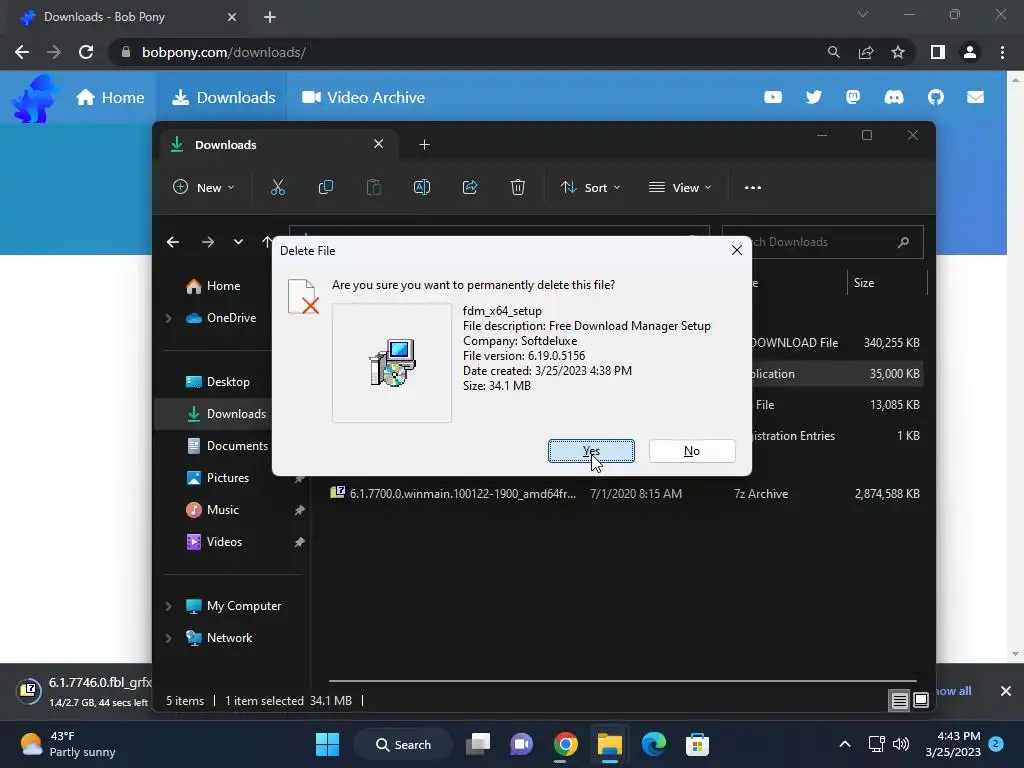Image resolution: width=1024 pixels, height=768 pixels.
Task: Add a new File Explorer tab
Action: [424, 144]
